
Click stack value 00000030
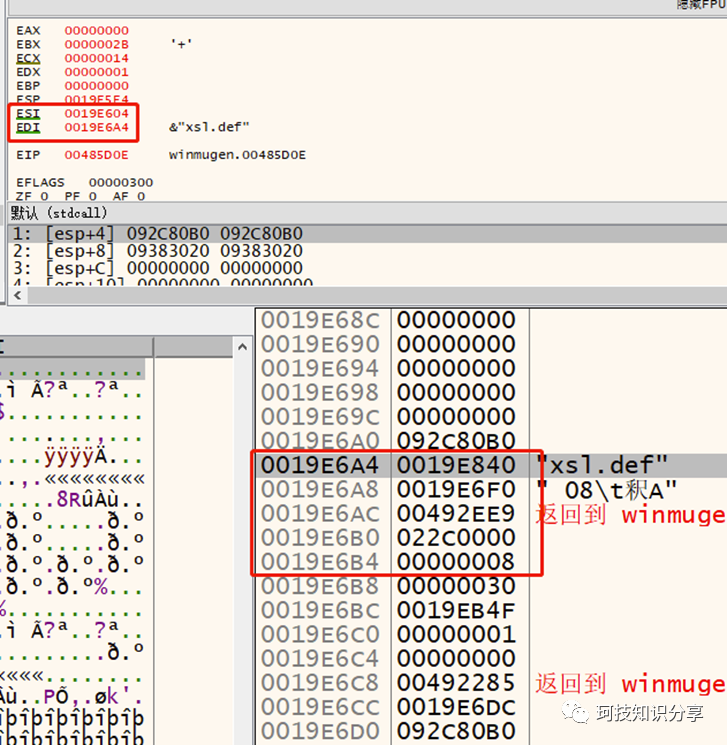point(456,586)
